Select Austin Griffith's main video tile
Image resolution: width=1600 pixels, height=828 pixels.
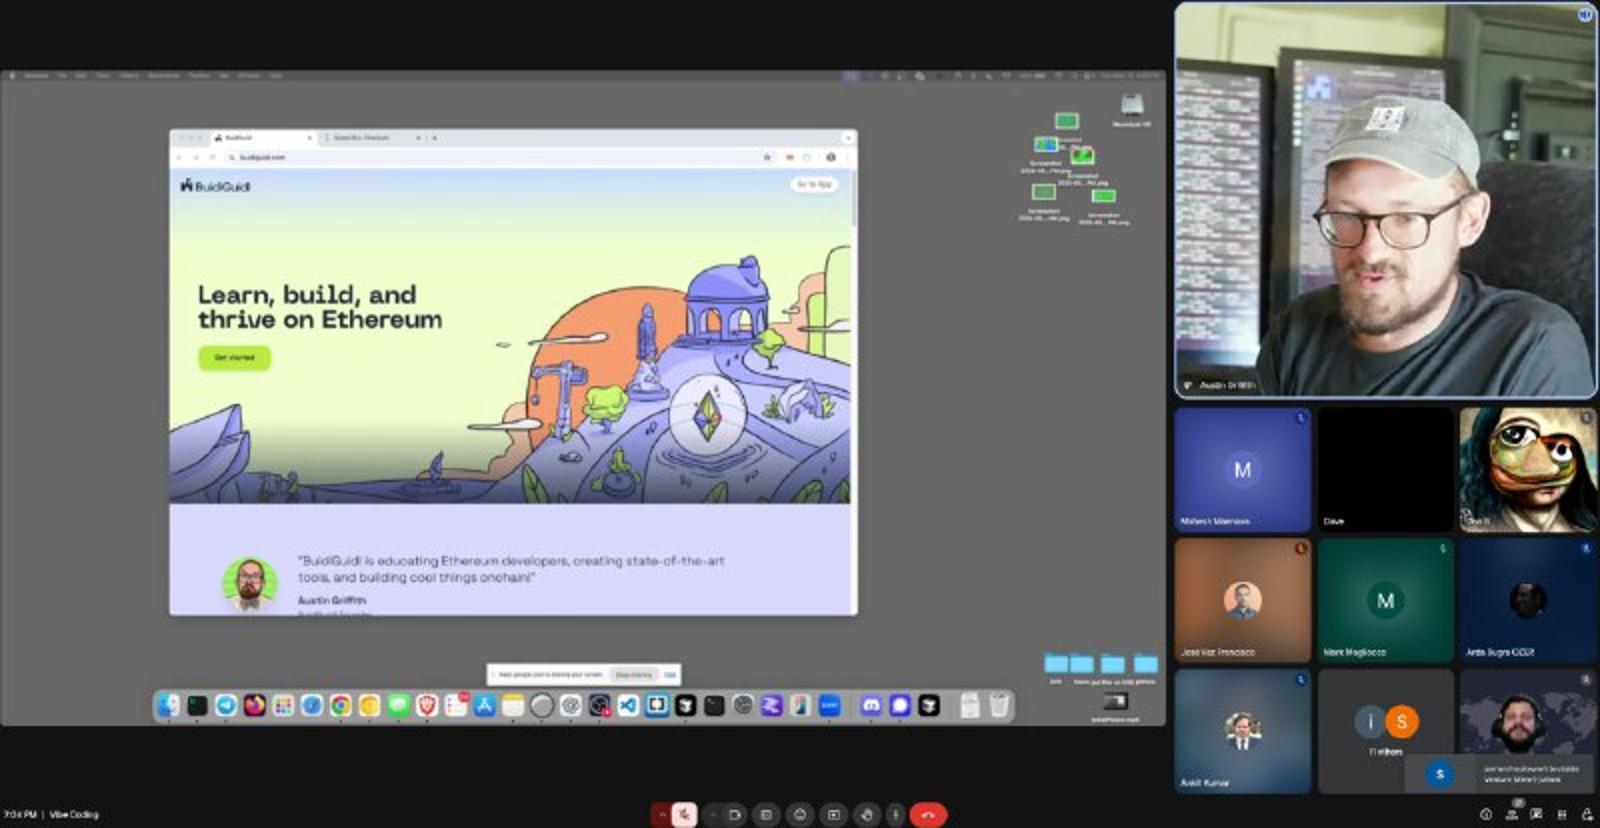1385,200
